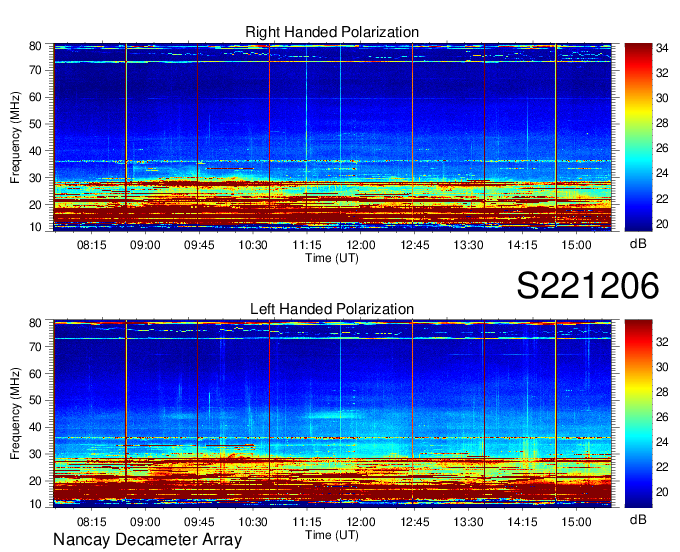This screenshot has width=680, height=552.
Task: Click the "32" value on bottom color bar
Action: [x=662, y=342]
